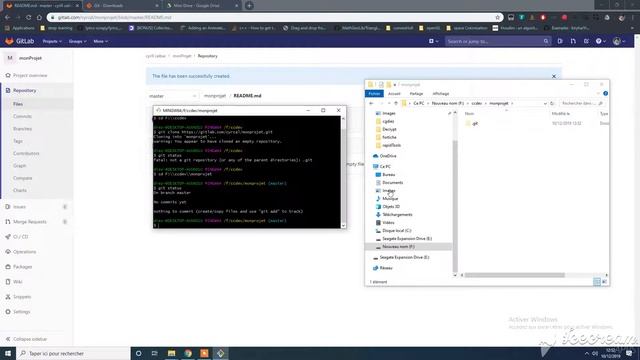Open the More dropdown in GitLab navbar
Viewport: 640px width, 360px height.
[x=100, y=41]
